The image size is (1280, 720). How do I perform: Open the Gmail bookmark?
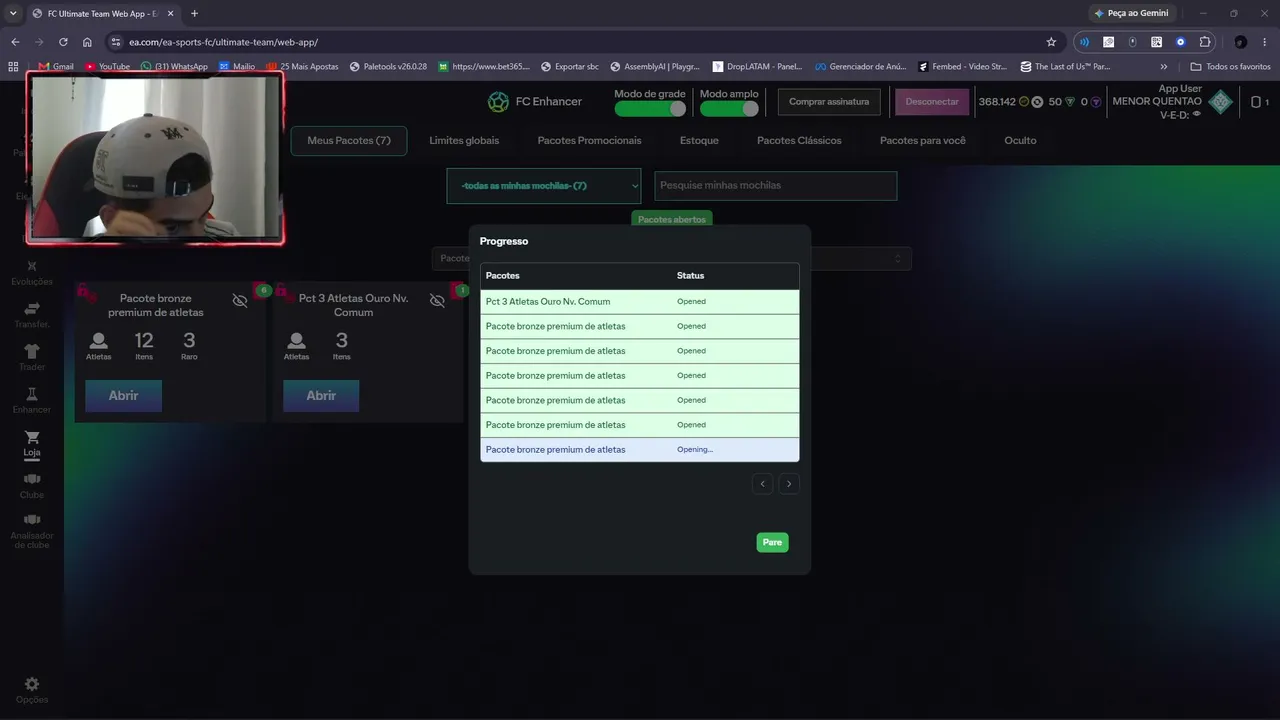coord(56,67)
